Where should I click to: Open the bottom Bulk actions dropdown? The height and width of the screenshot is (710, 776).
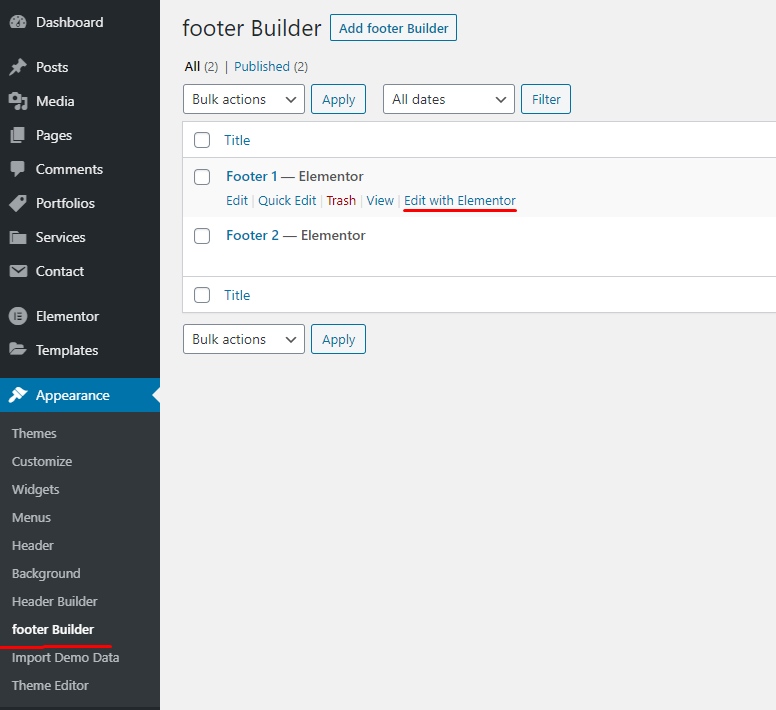point(244,339)
